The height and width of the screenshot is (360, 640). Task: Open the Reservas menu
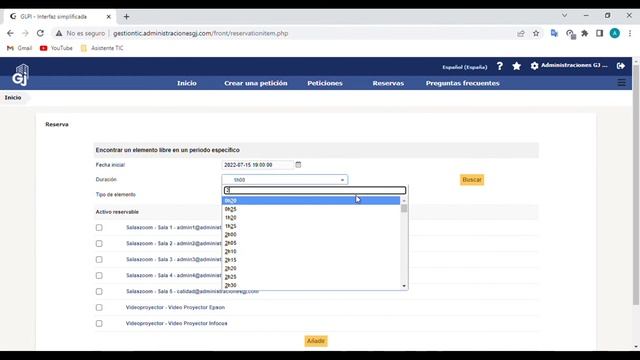click(x=388, y=83)
